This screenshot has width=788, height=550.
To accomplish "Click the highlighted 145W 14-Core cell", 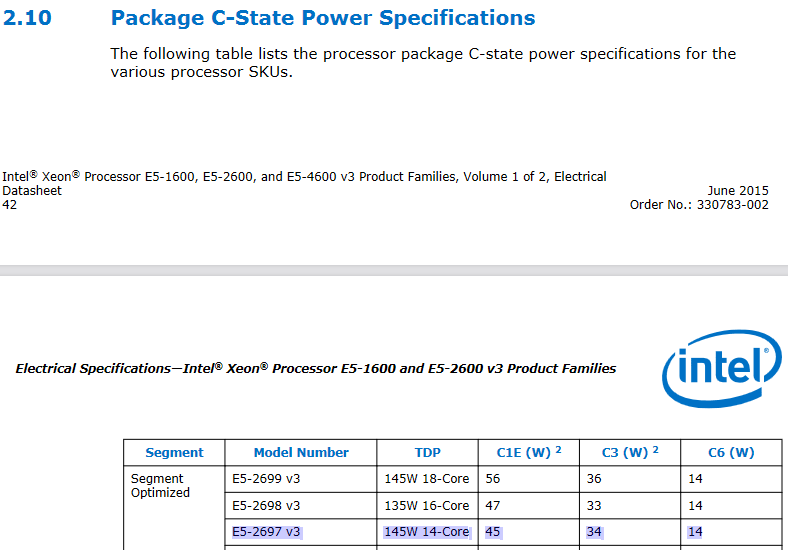I will click(x=426, y=532).
